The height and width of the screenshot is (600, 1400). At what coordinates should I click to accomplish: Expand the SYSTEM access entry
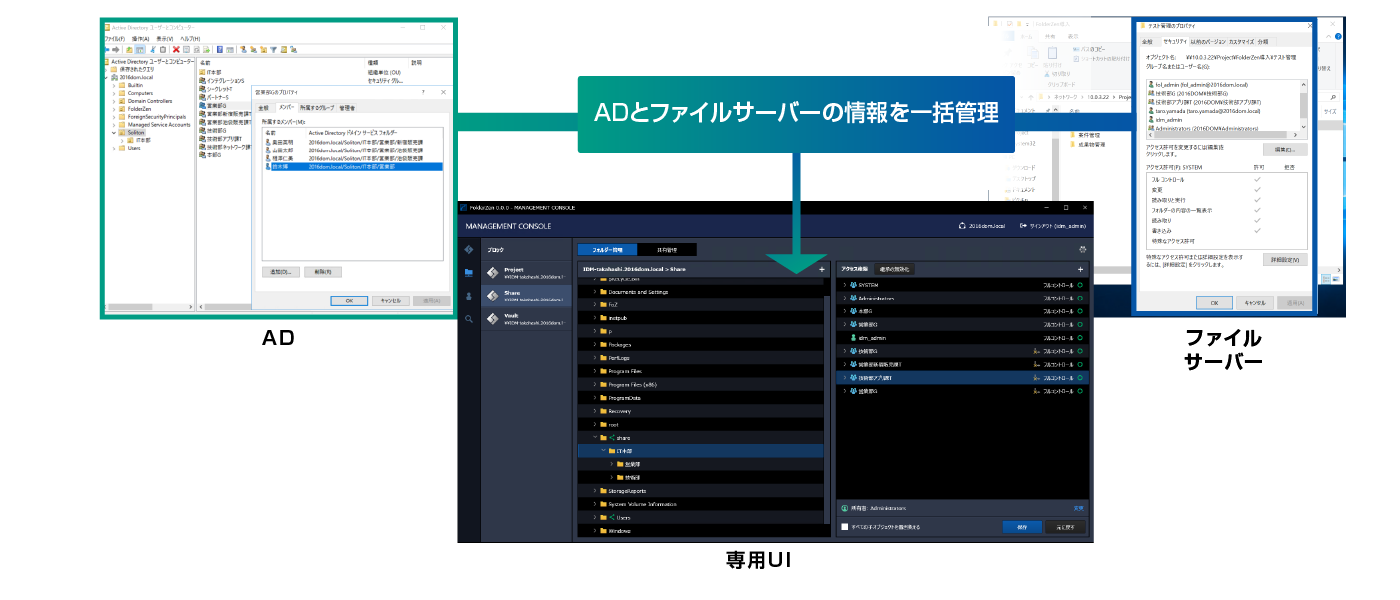[845, 285]
